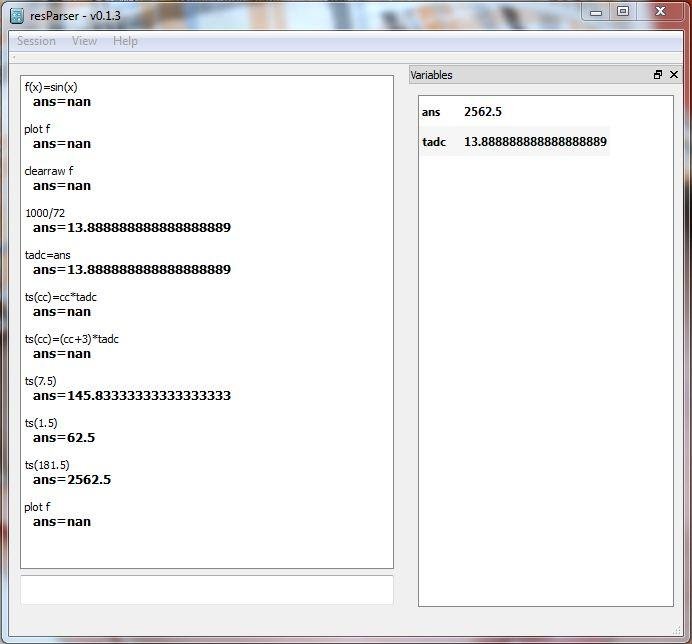
Task: Open the Help menu
Action: click(125, 41)
